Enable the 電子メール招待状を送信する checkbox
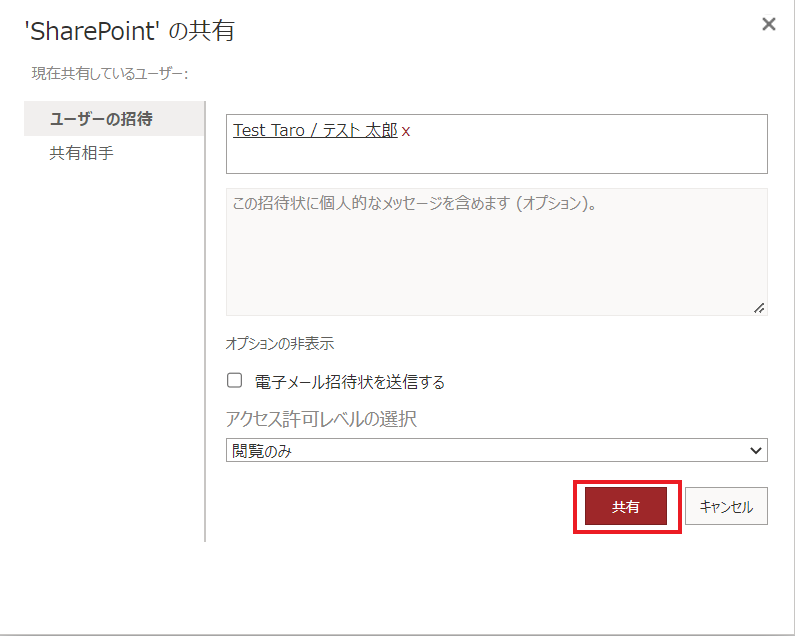 click(x=234, y=380)
